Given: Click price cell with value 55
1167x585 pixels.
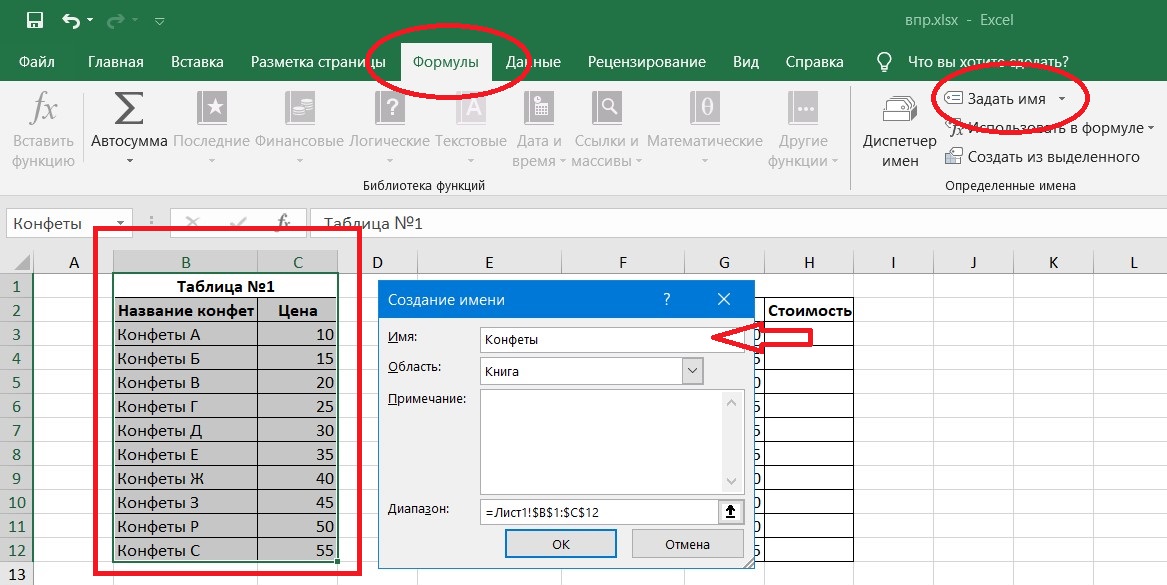Looking at the screenshot, I should (x=298, y=551).
